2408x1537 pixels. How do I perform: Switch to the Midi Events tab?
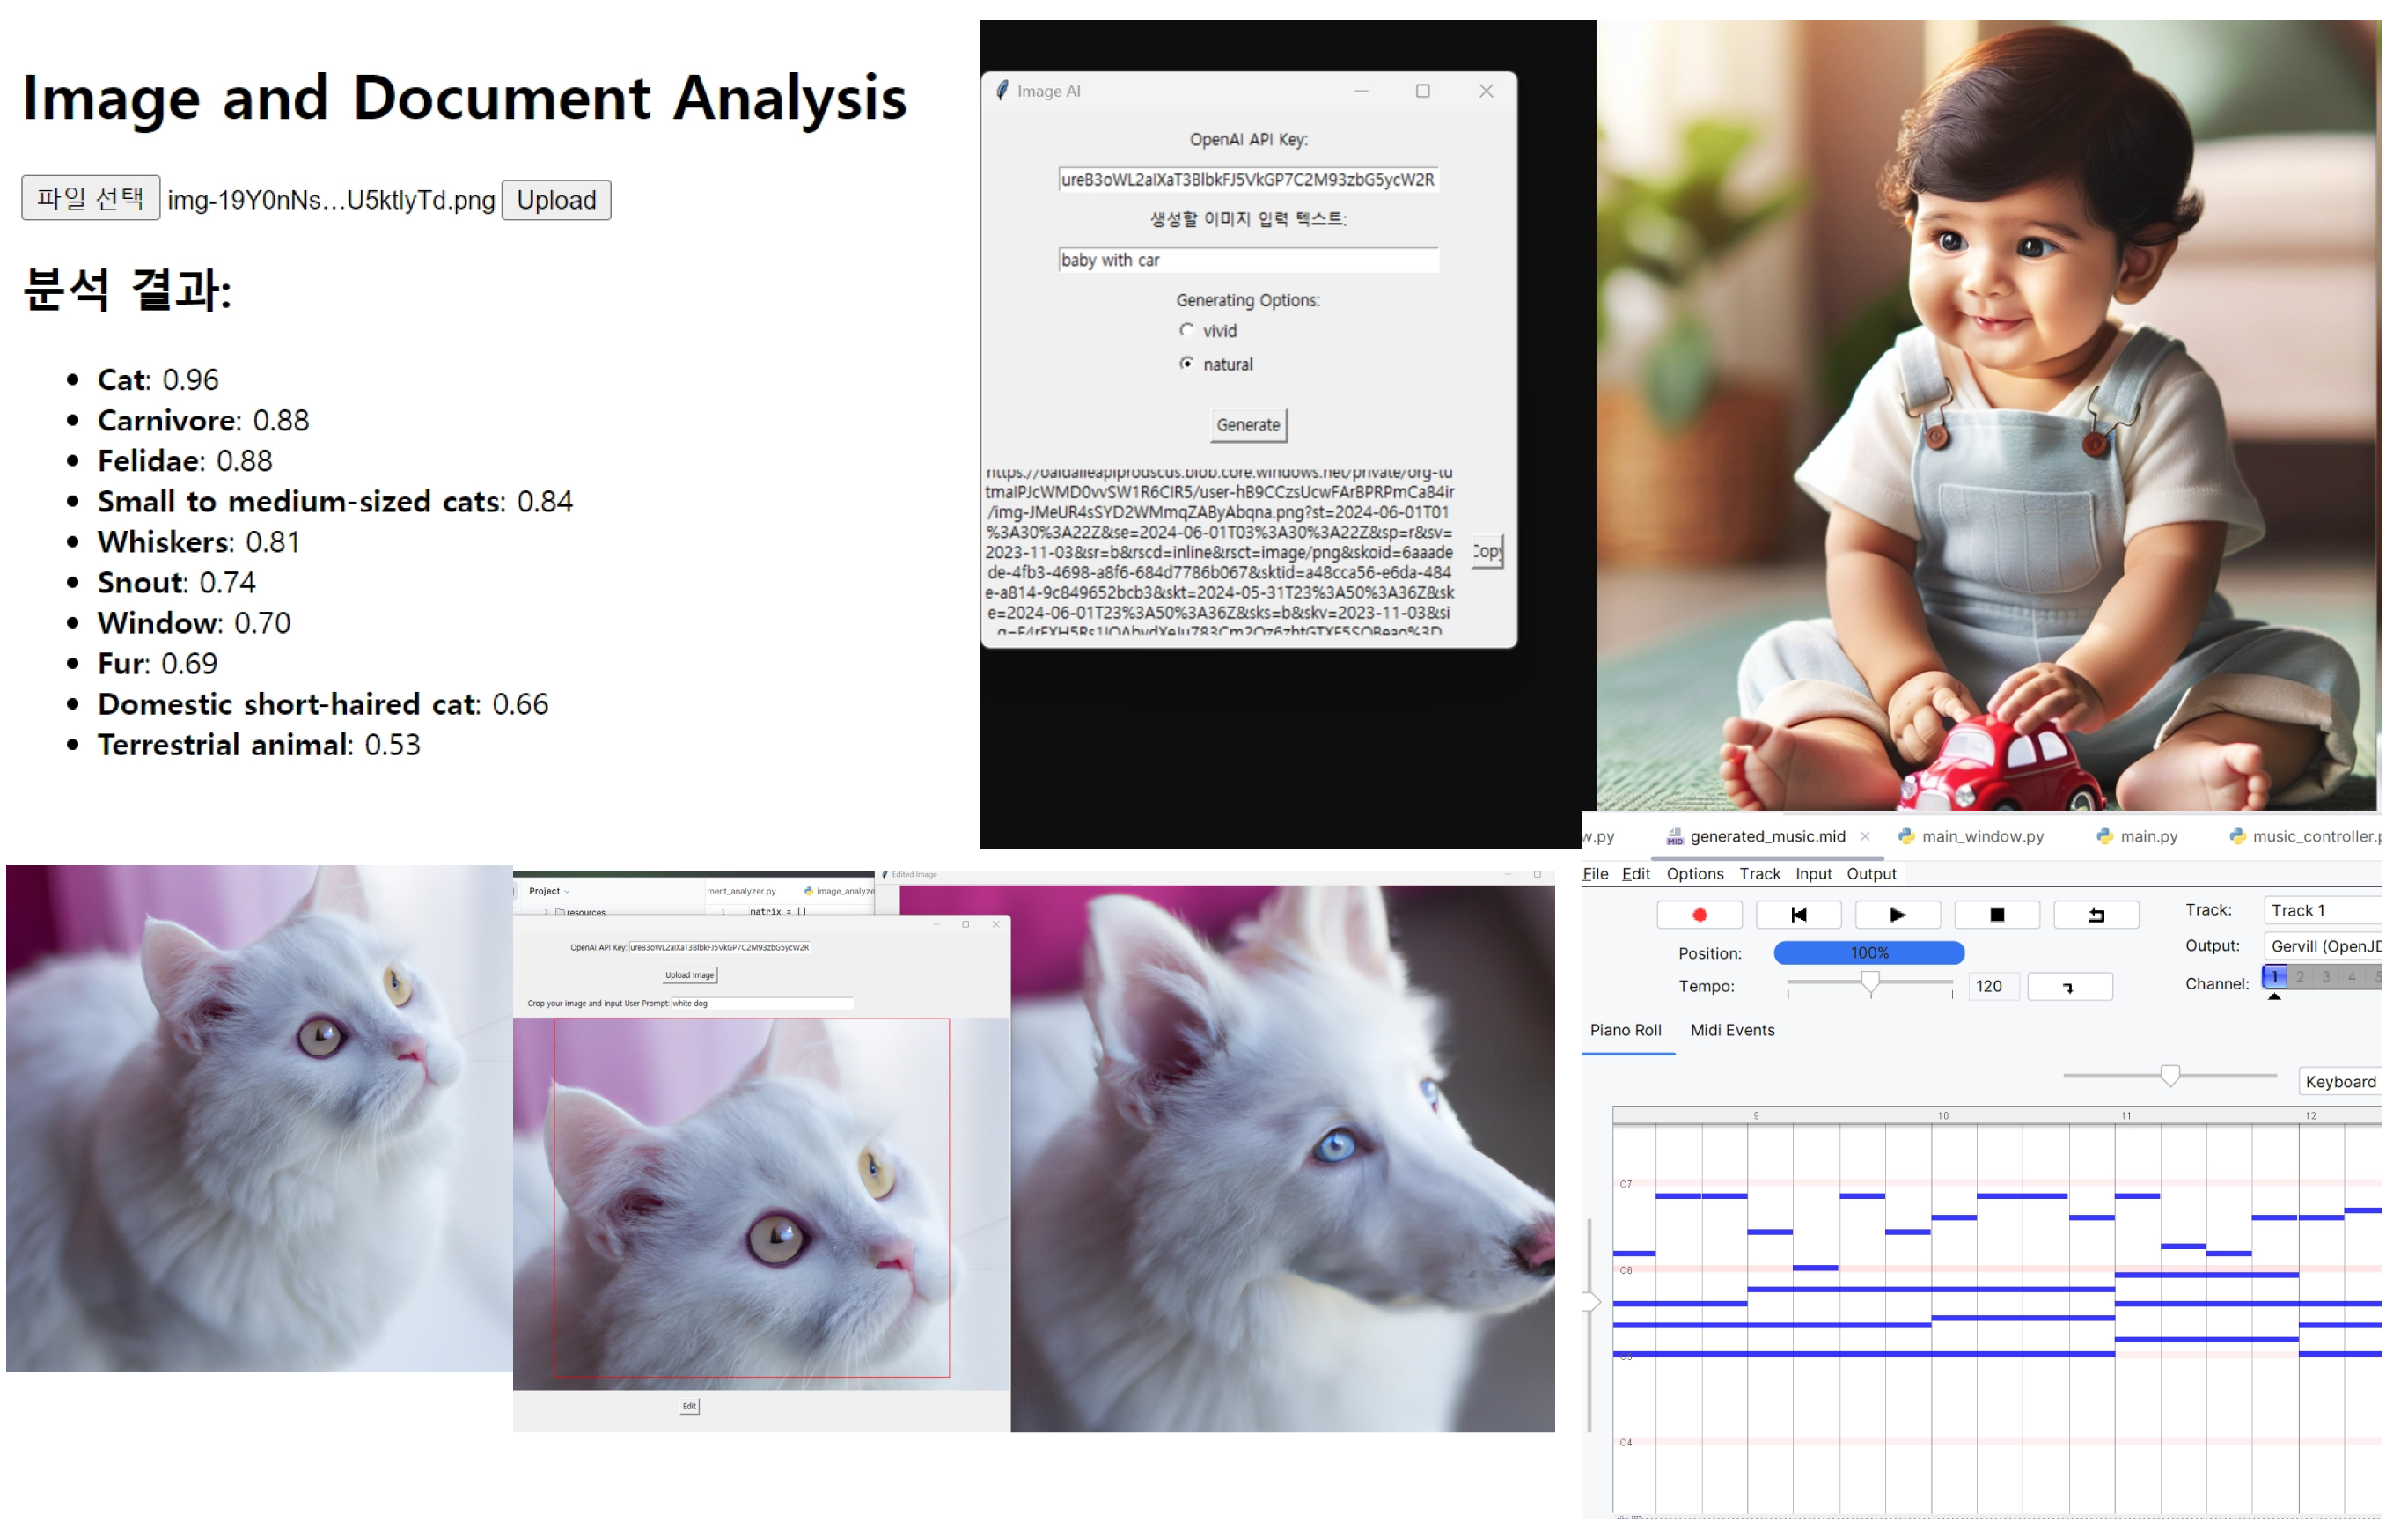point(1732,1030)
